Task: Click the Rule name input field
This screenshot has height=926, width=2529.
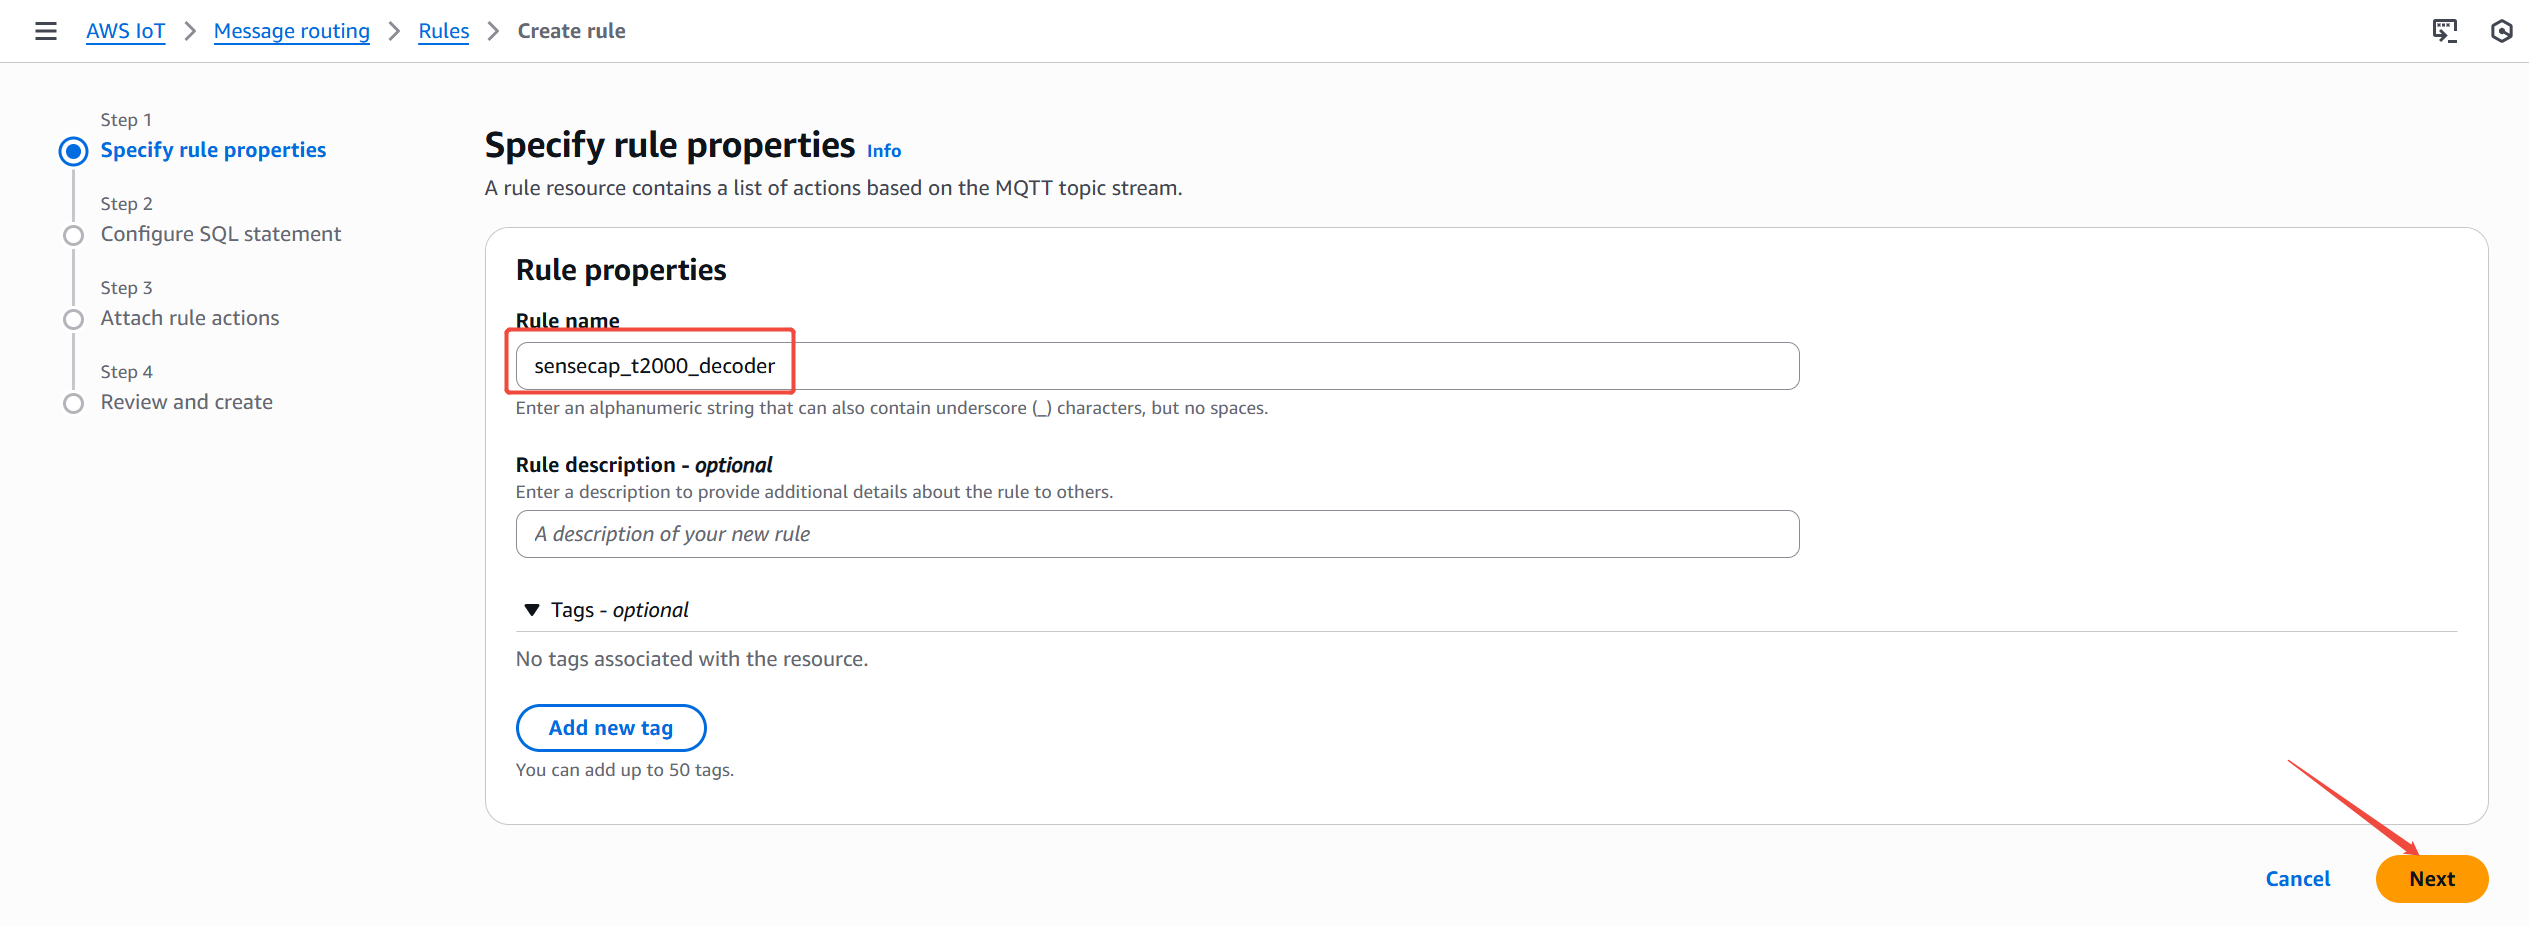Action: [x=1156, y=366]
